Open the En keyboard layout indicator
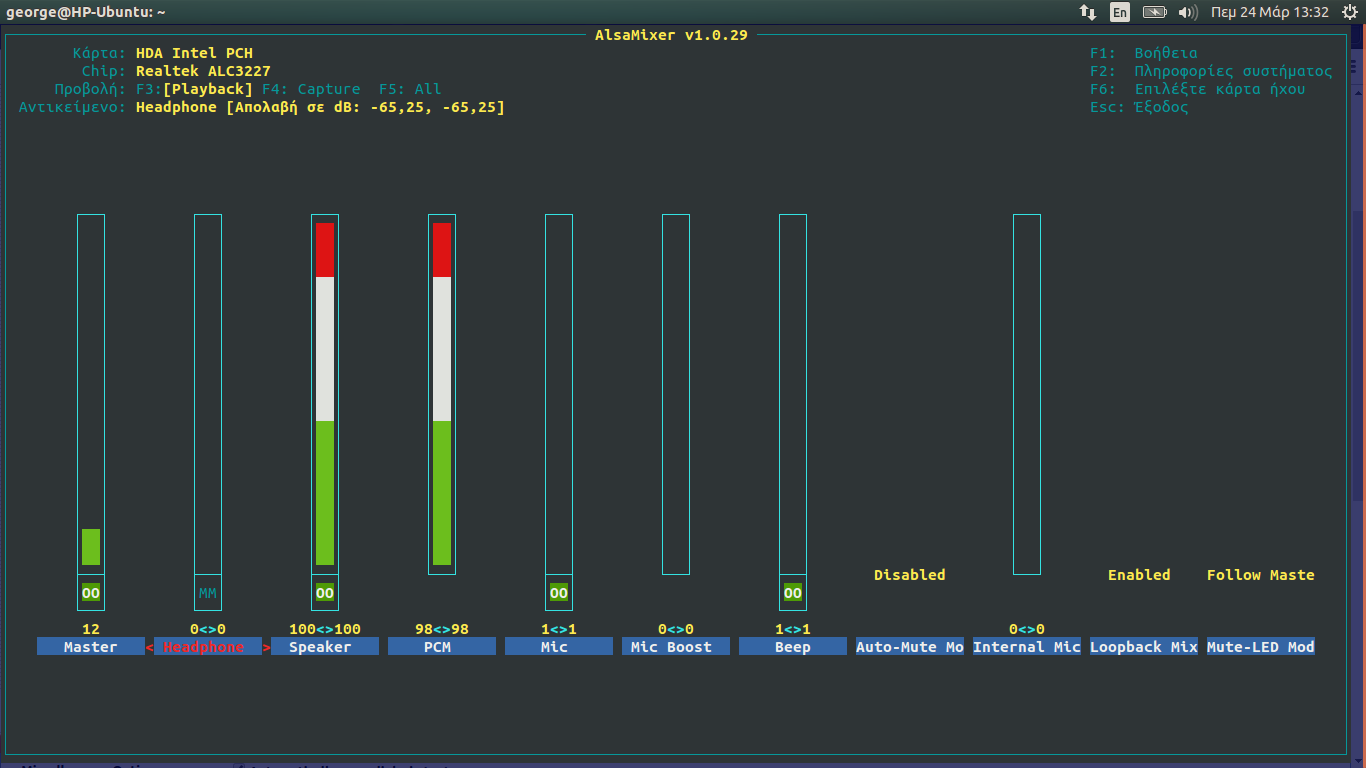The height and width of the screenshot is (768, 1366). 1120,12
